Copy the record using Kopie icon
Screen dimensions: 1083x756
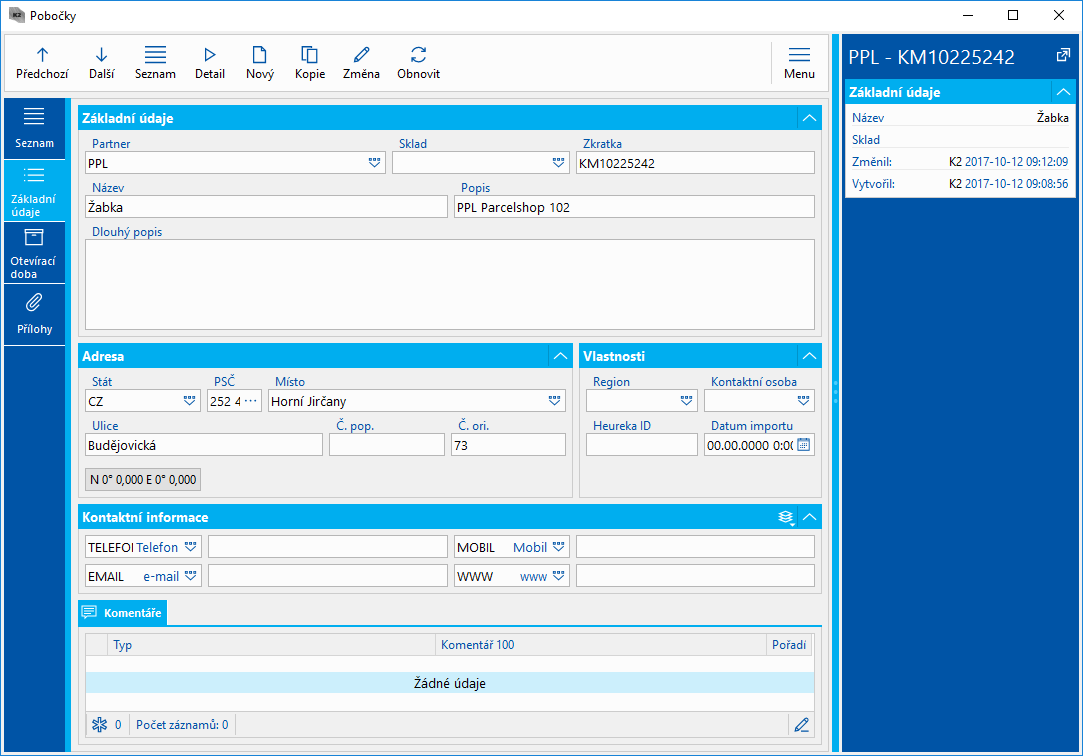pyautogui.click(x=310, y=62)
